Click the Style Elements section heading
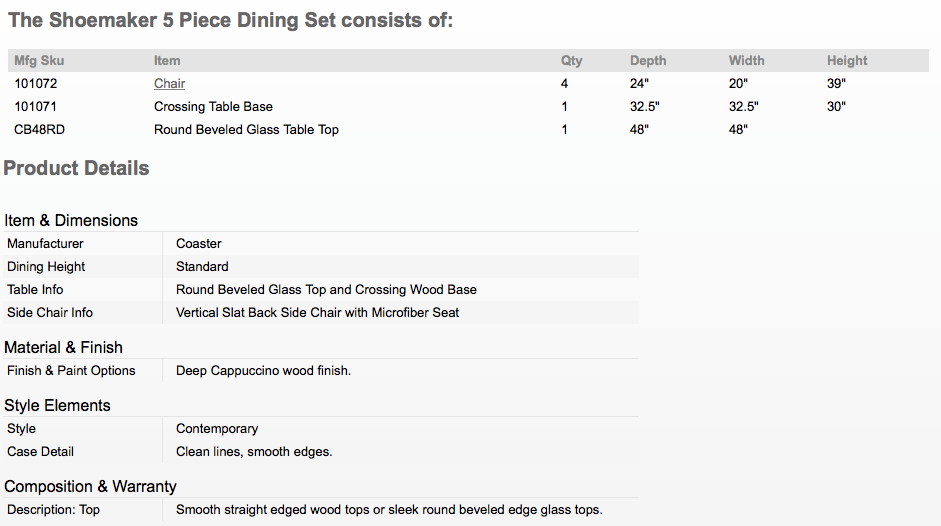This screenshot has width=941, height=526. (57, 405)
